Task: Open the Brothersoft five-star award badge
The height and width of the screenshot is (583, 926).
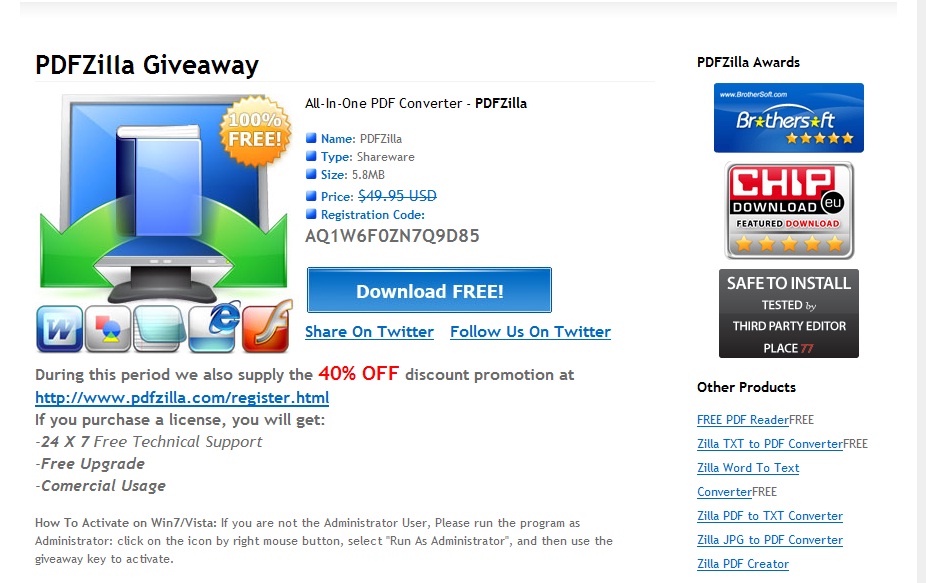Action: point(788,118)
